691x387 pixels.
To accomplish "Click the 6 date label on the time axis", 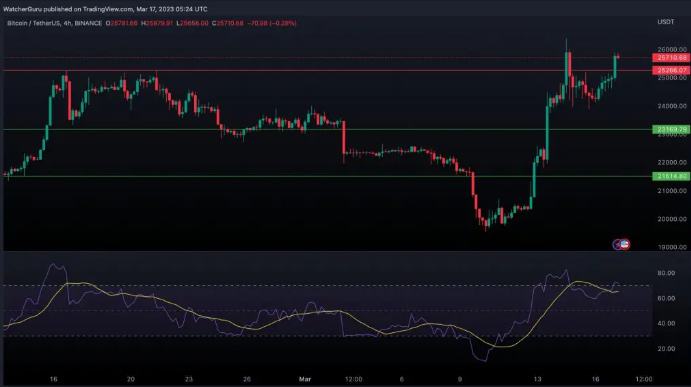I will (x=401, y=379).
